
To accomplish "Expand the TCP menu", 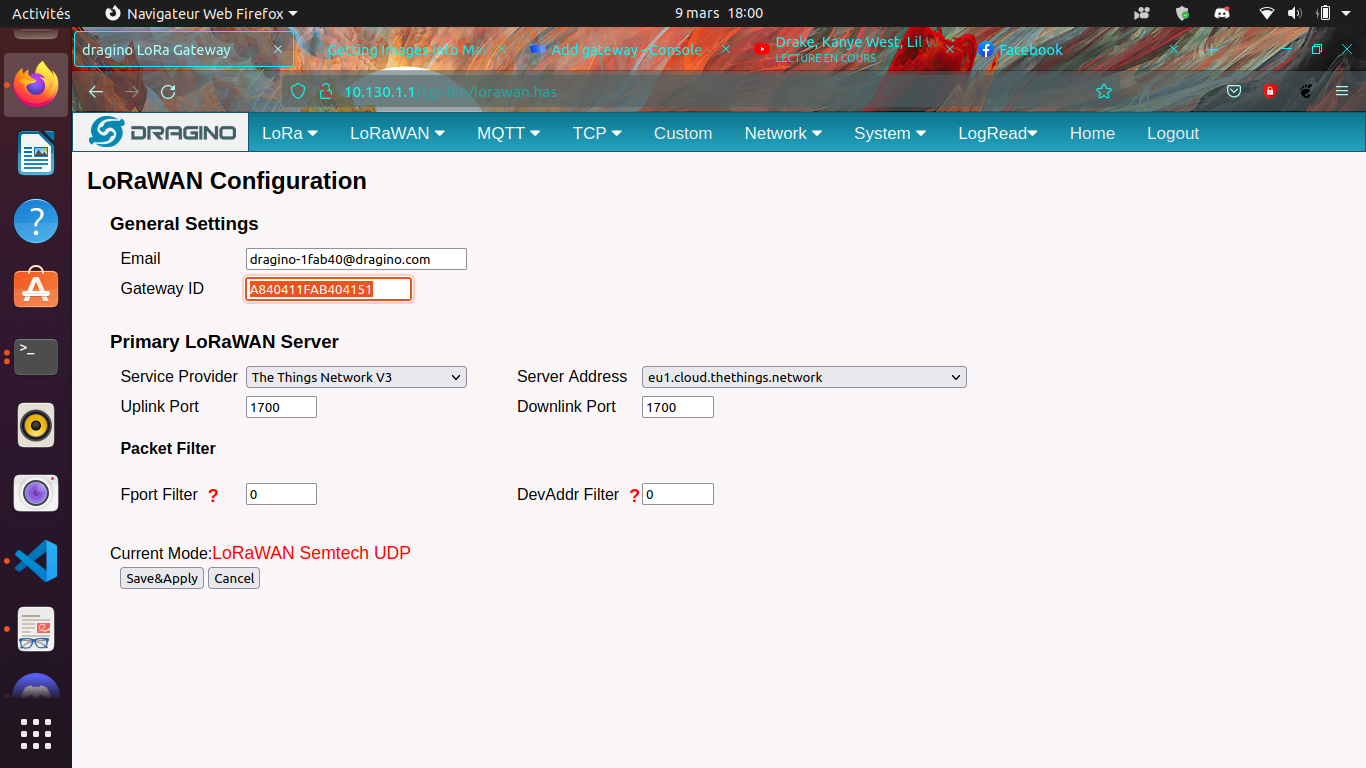I will tap(597, 133).
